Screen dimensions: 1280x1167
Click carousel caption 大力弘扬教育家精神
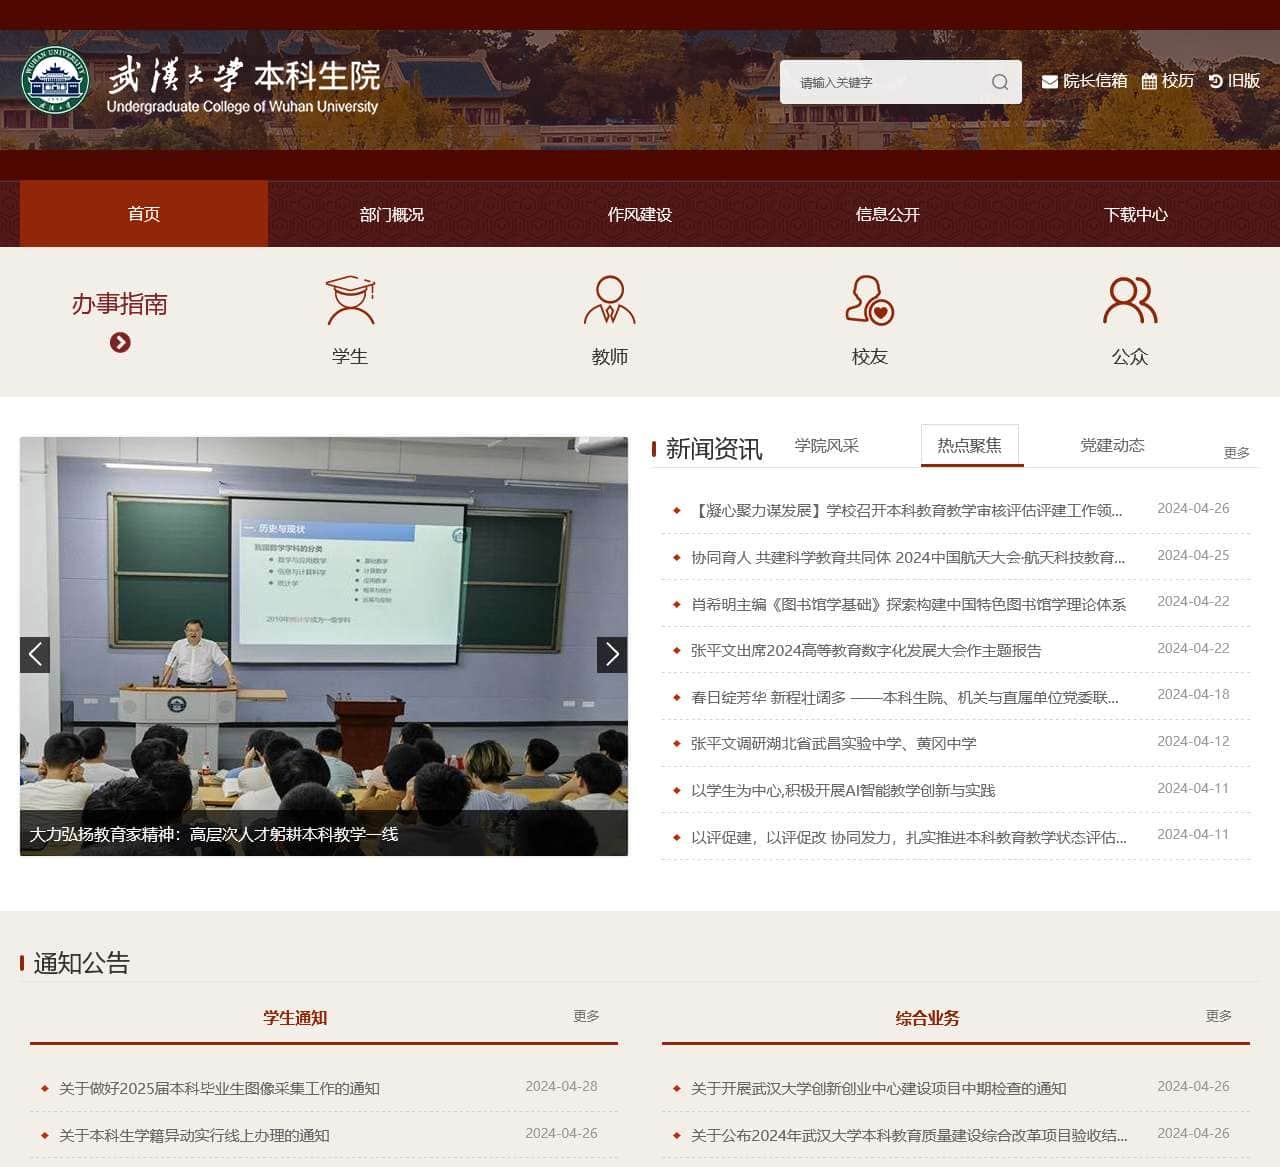tap(214, 834)
